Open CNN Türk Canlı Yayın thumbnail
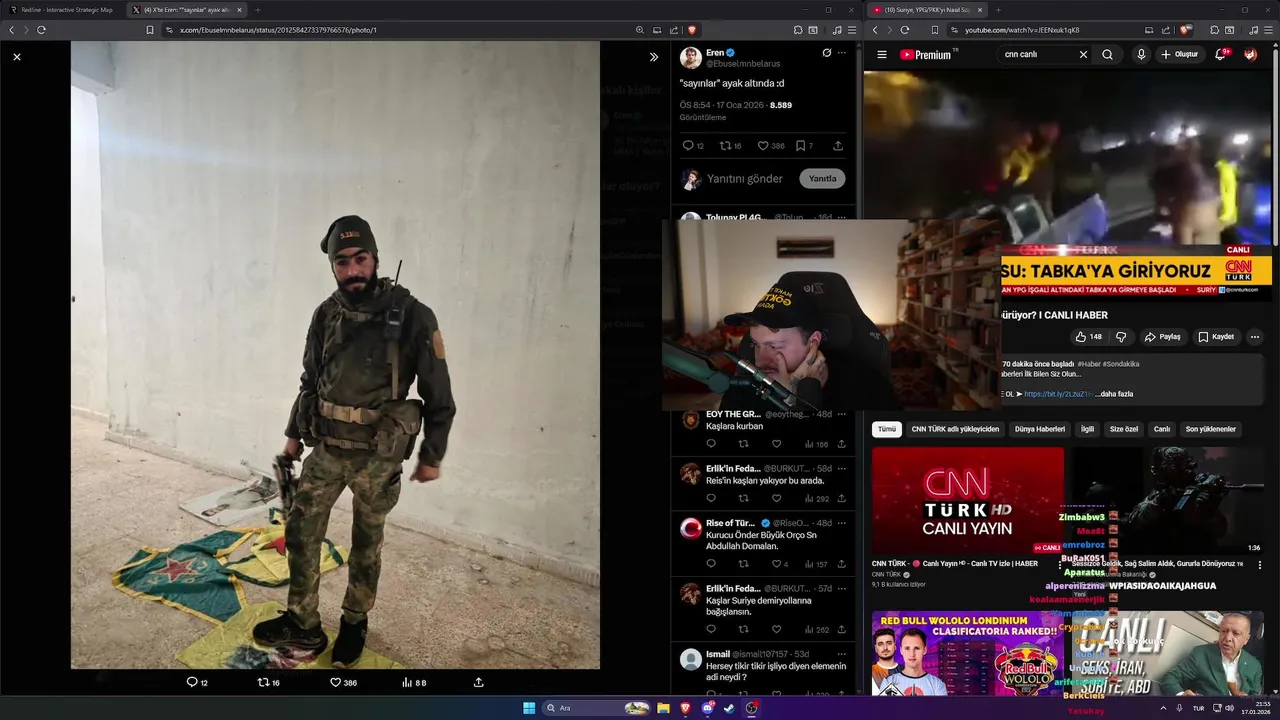The image size is (1280, 720). pos(967,501)
